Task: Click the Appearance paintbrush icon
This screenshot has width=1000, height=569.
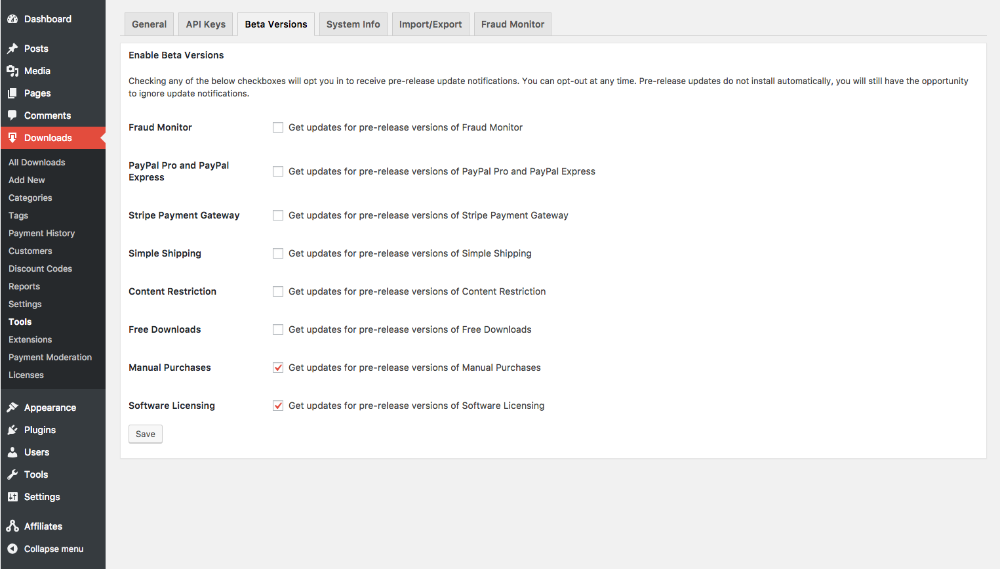Action: (x=12, y=407)
